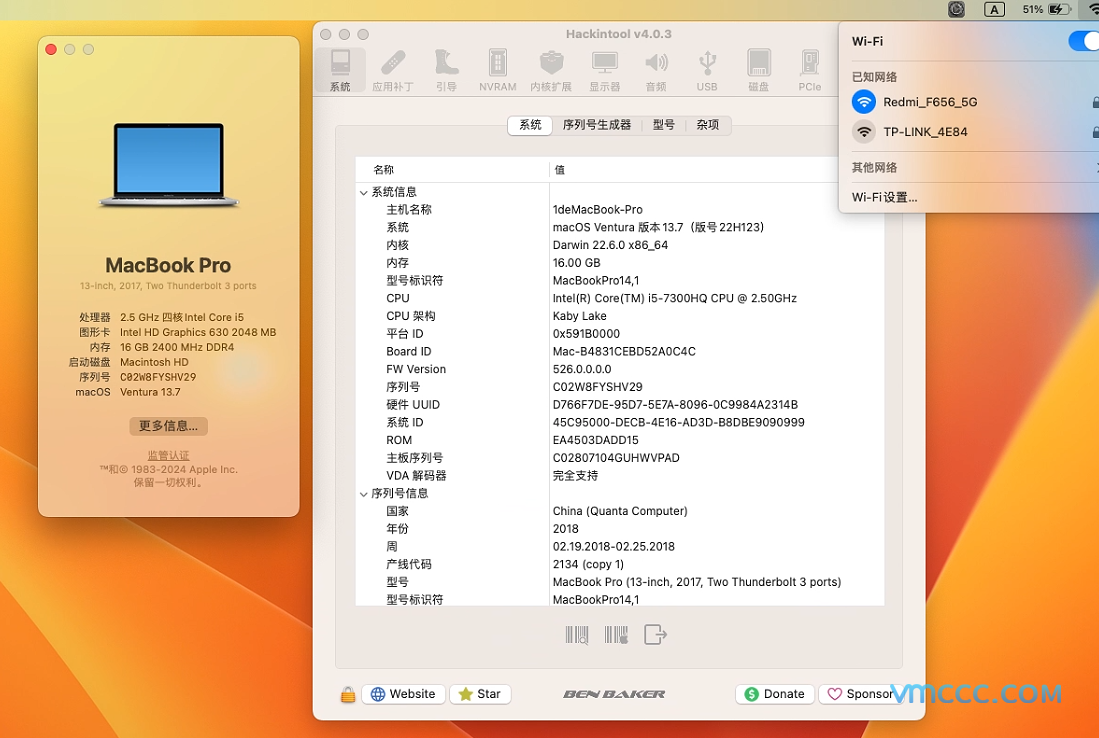Screen dimensions: 1099x738
Task: Click the connected Wi-Fi icon for Redmi_F656_5G
Action: (864, 102)
